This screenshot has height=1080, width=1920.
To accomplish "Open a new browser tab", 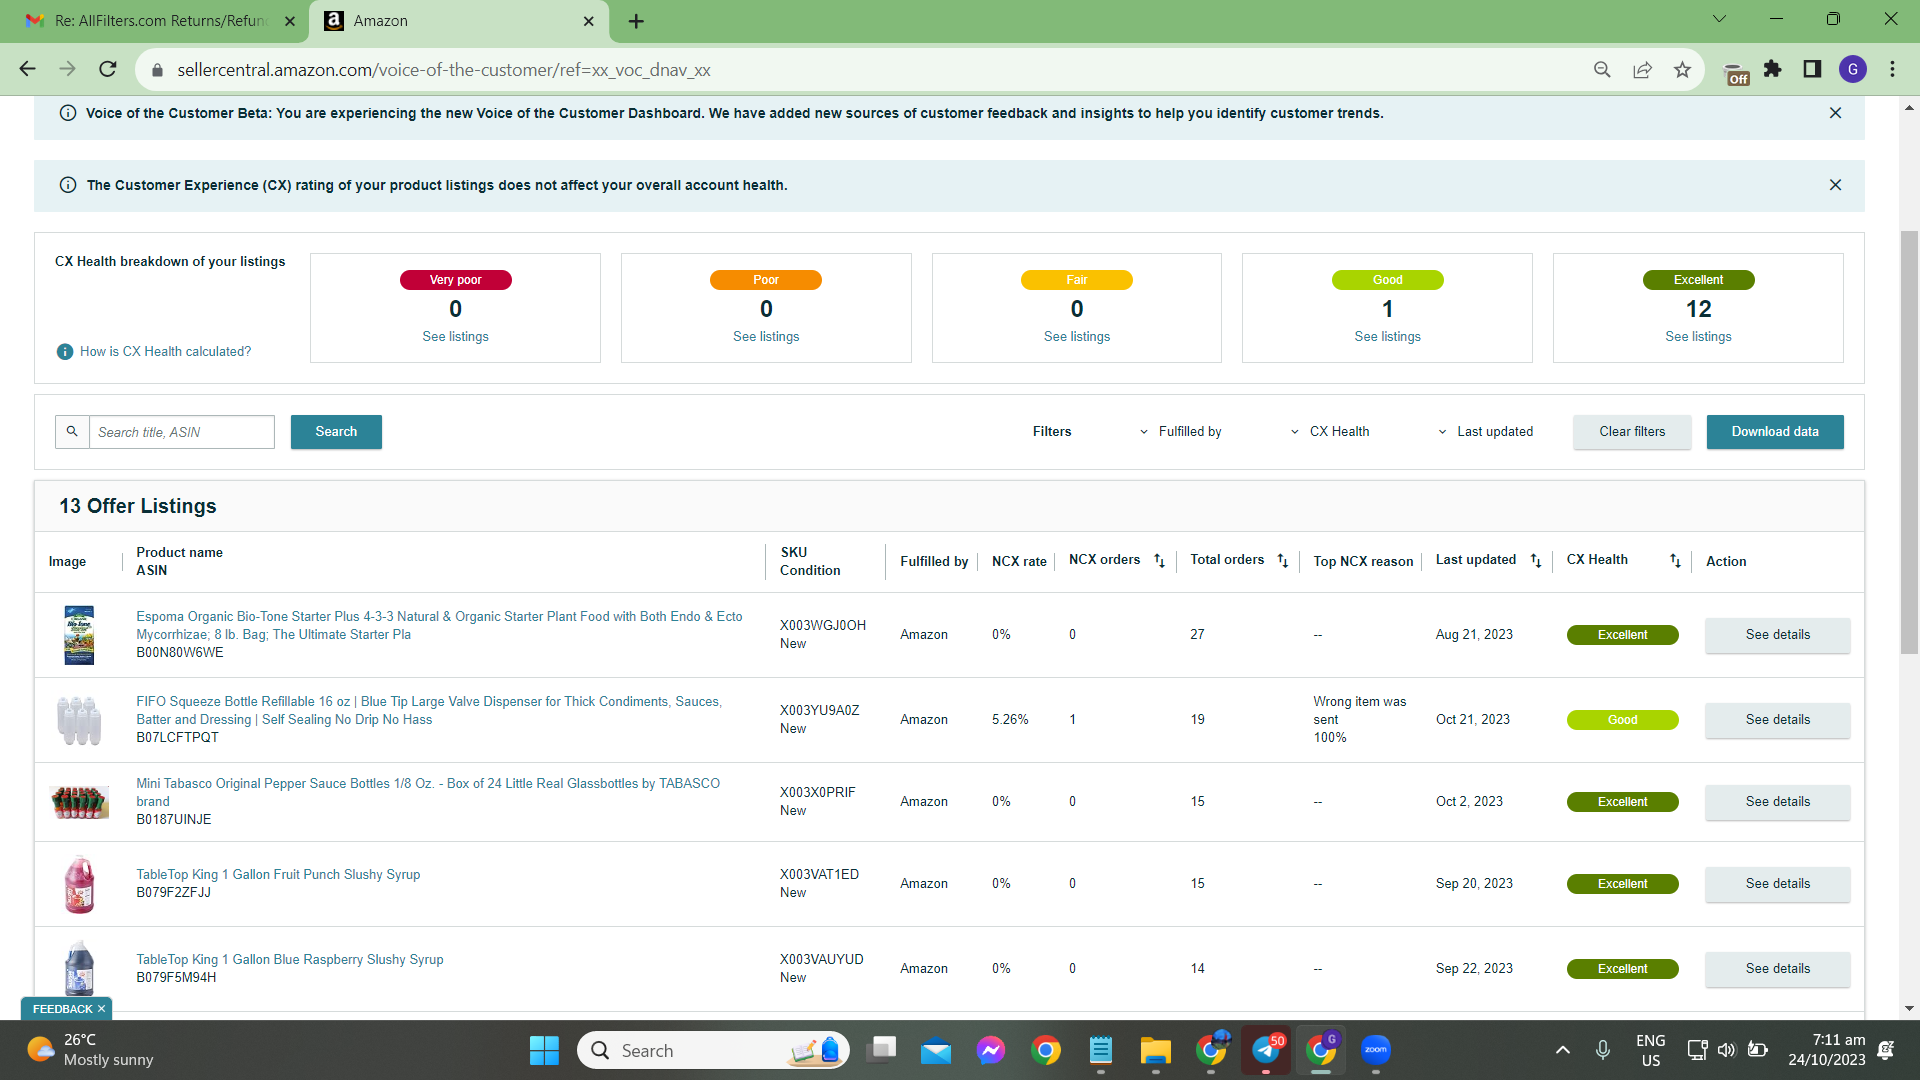I will tap(636, 21).
